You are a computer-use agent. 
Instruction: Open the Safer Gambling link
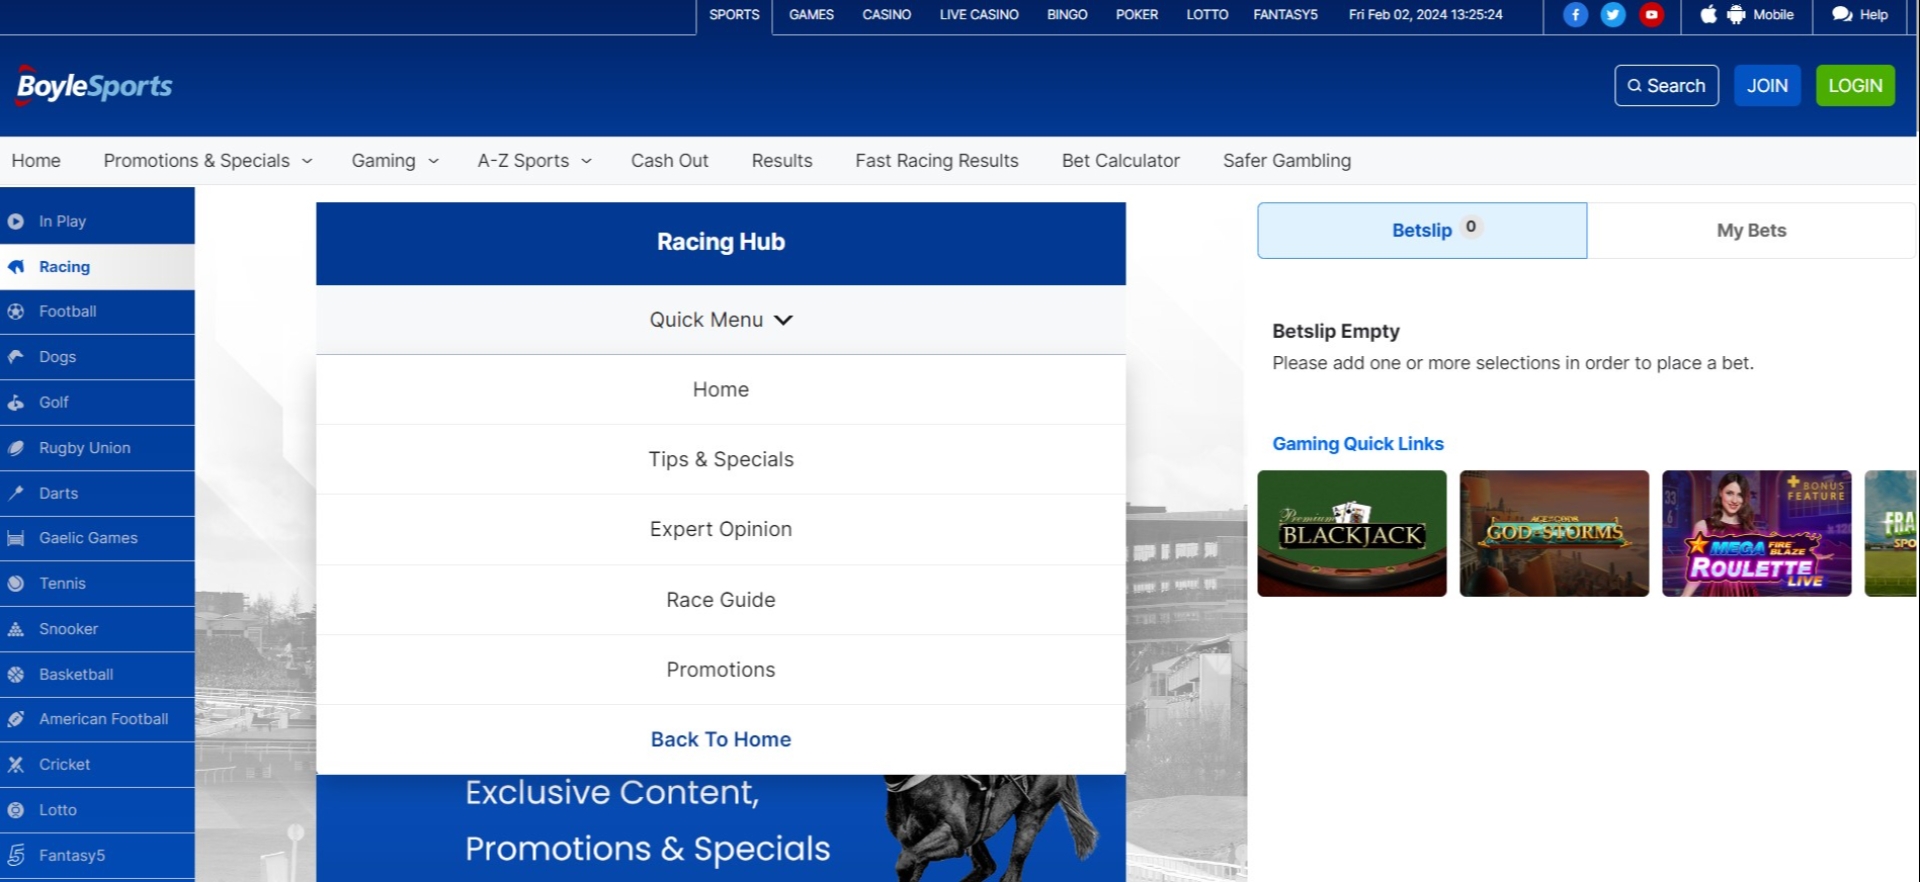(1287, 161)
